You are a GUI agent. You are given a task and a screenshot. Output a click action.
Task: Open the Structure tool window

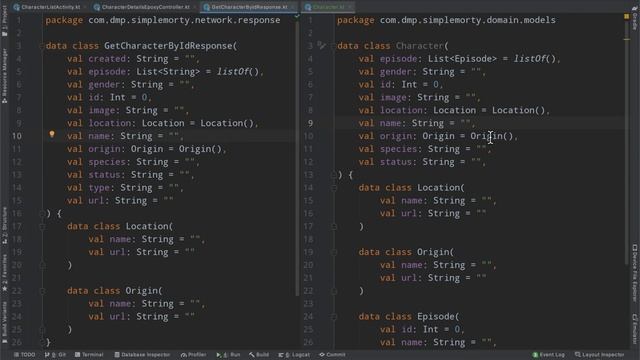coord(4,225)
